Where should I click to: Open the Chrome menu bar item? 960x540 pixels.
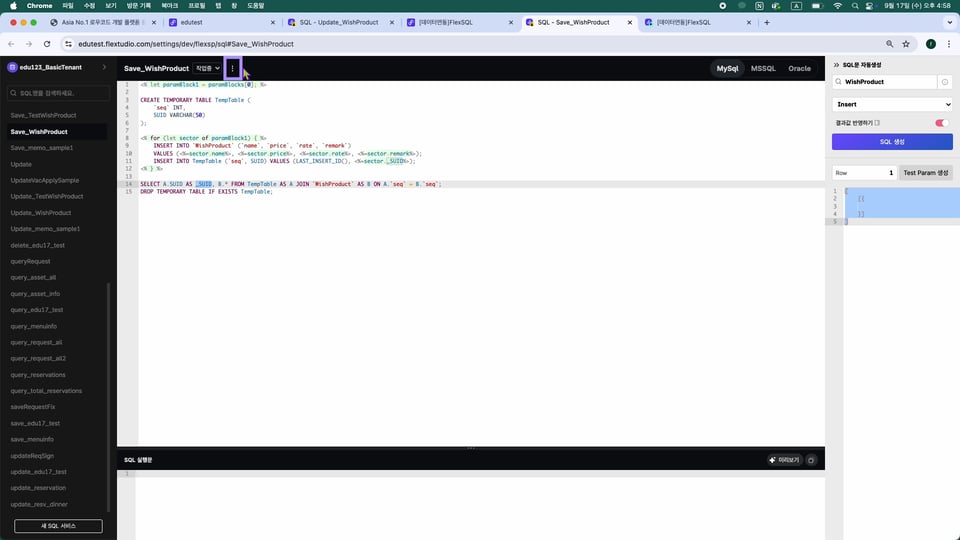[39, 6]
